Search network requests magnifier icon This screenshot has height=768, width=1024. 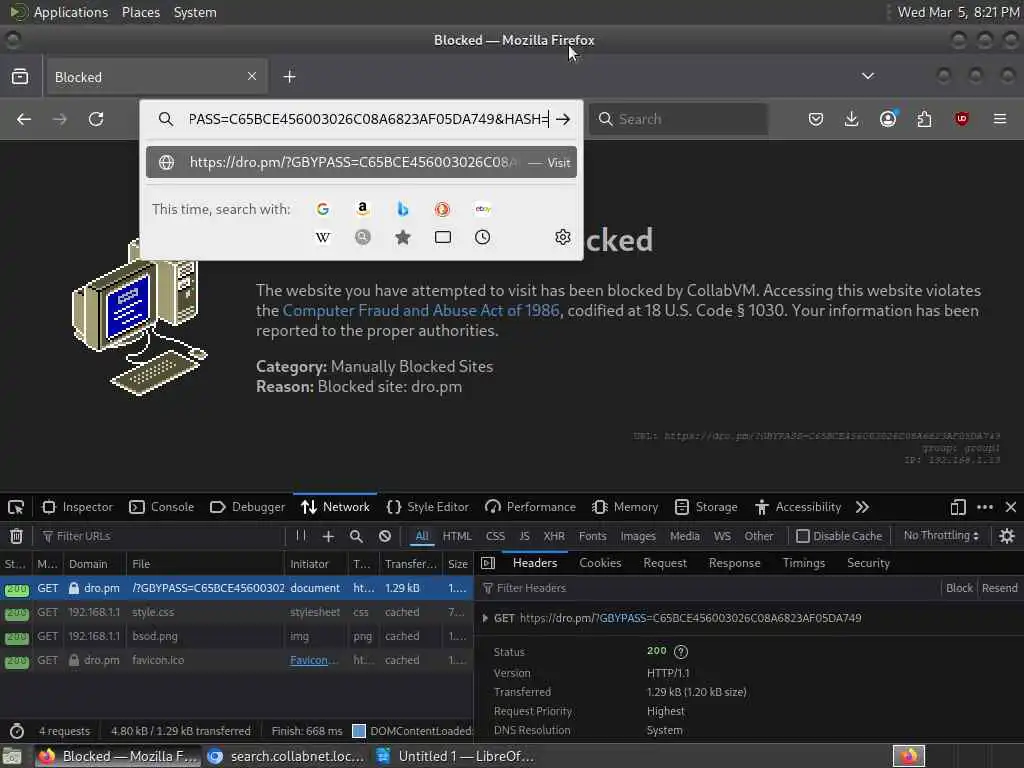coord(356,536)
